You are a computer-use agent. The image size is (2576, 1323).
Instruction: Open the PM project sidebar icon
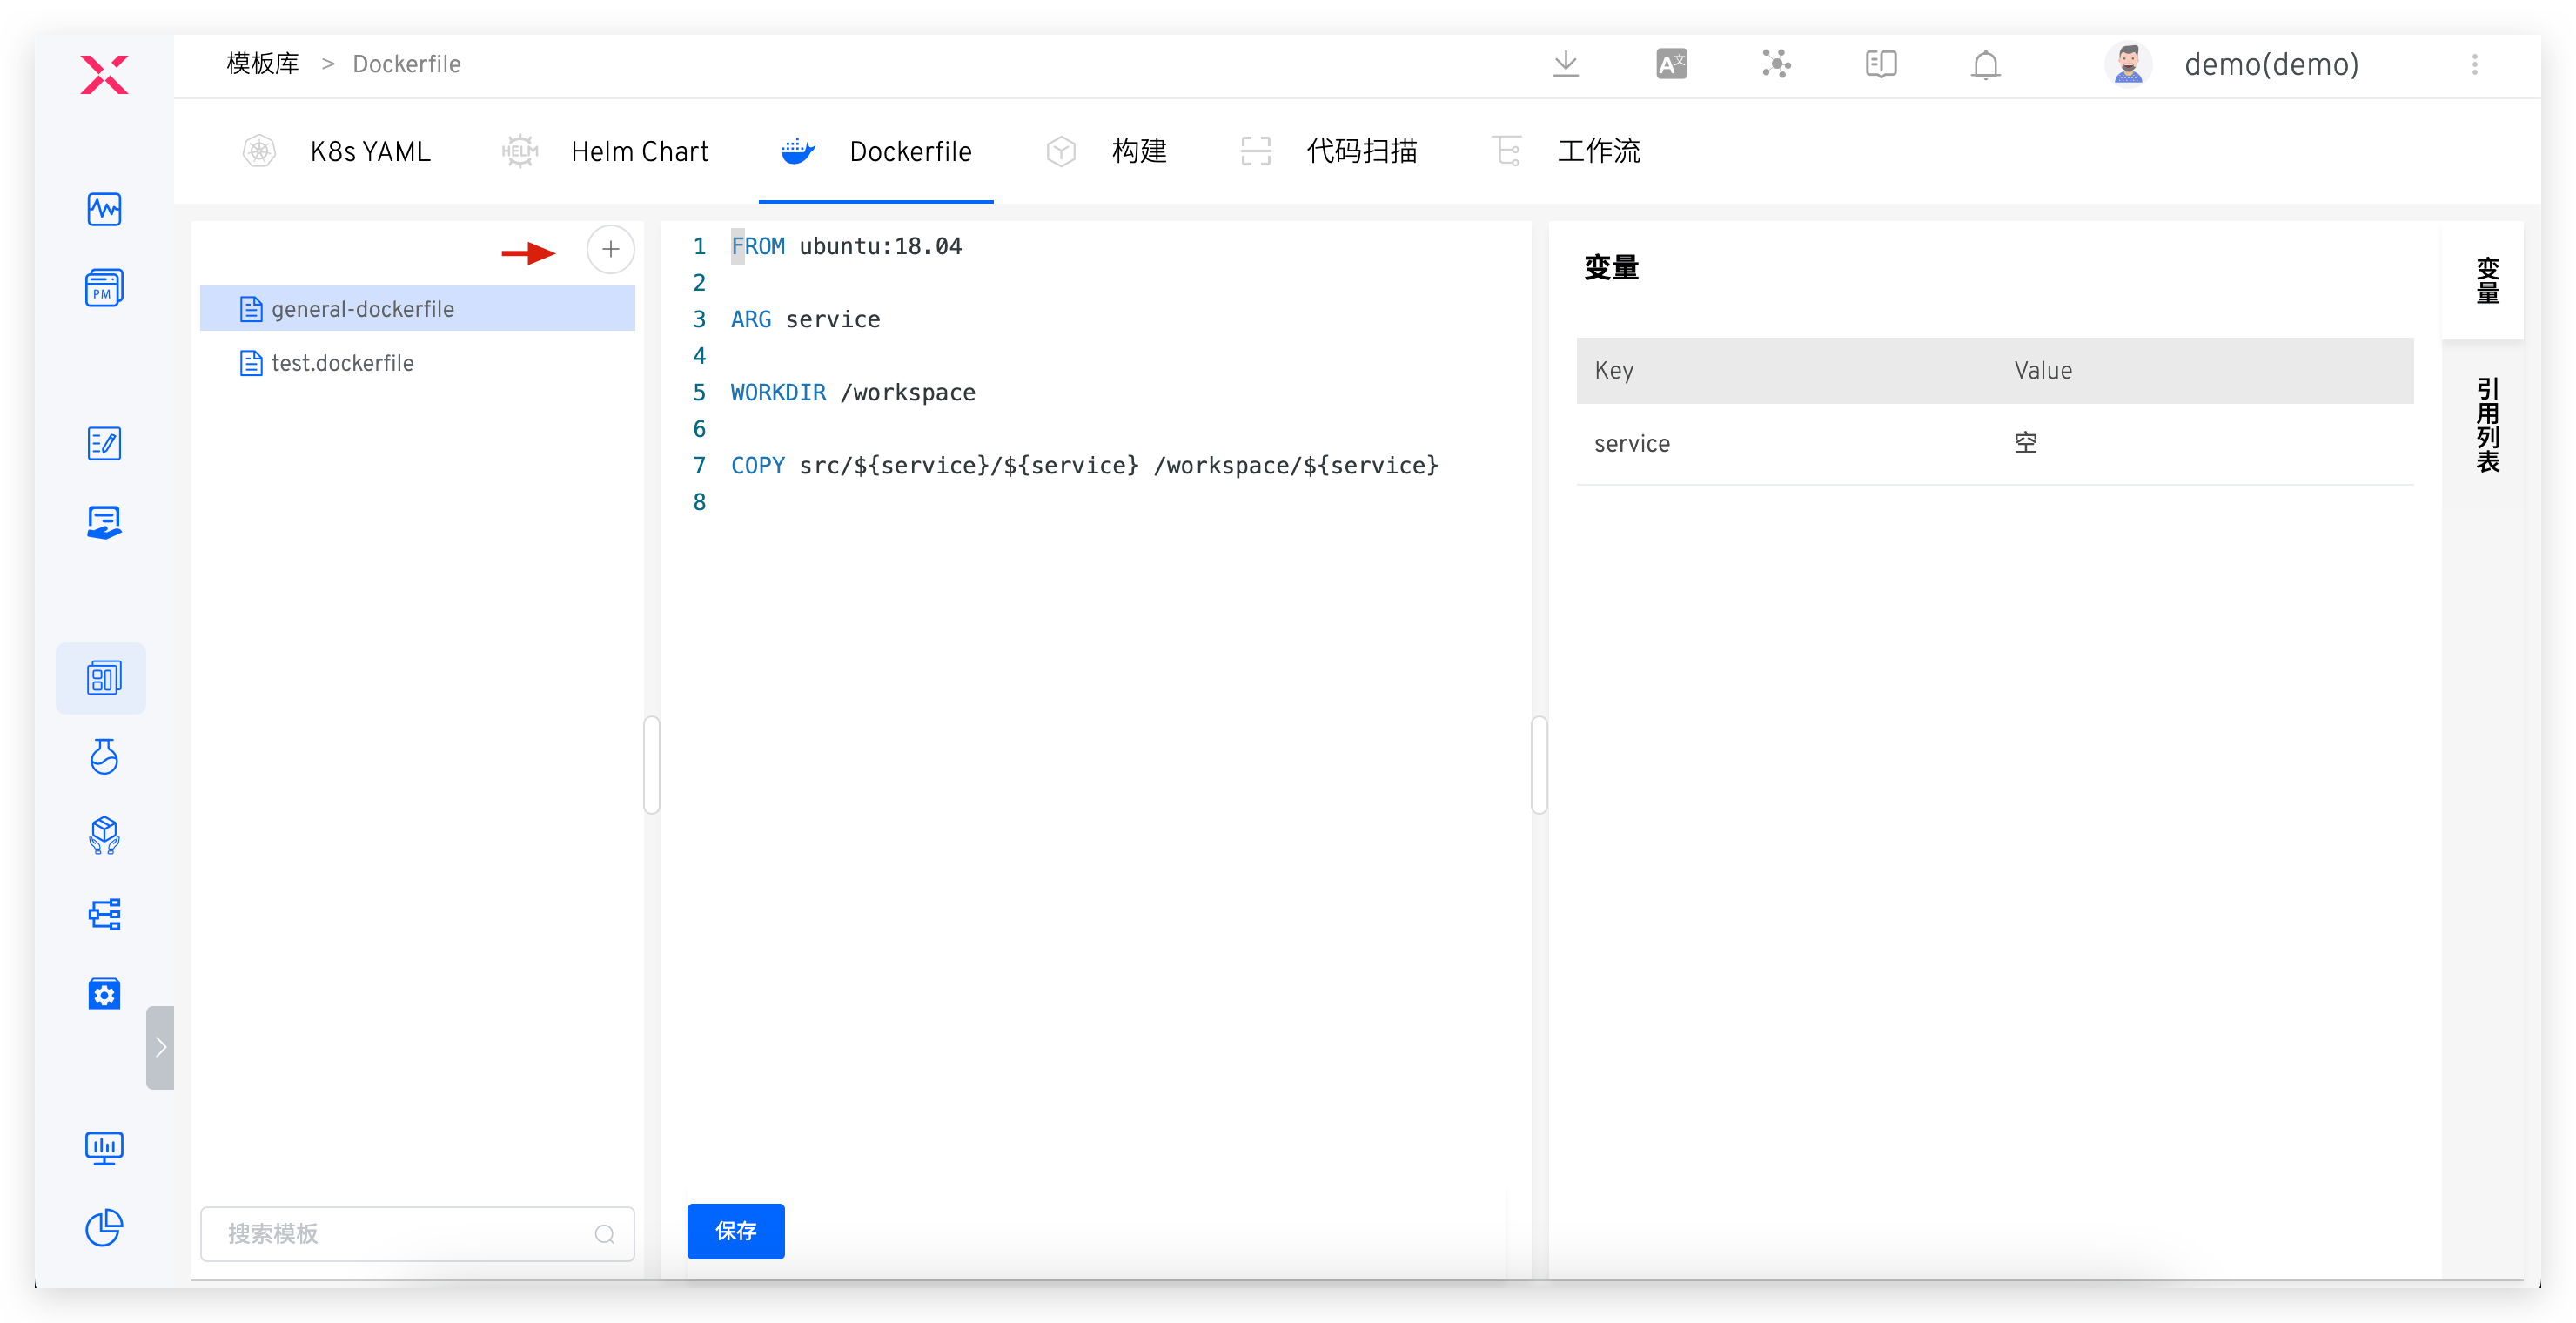[104, 288]
